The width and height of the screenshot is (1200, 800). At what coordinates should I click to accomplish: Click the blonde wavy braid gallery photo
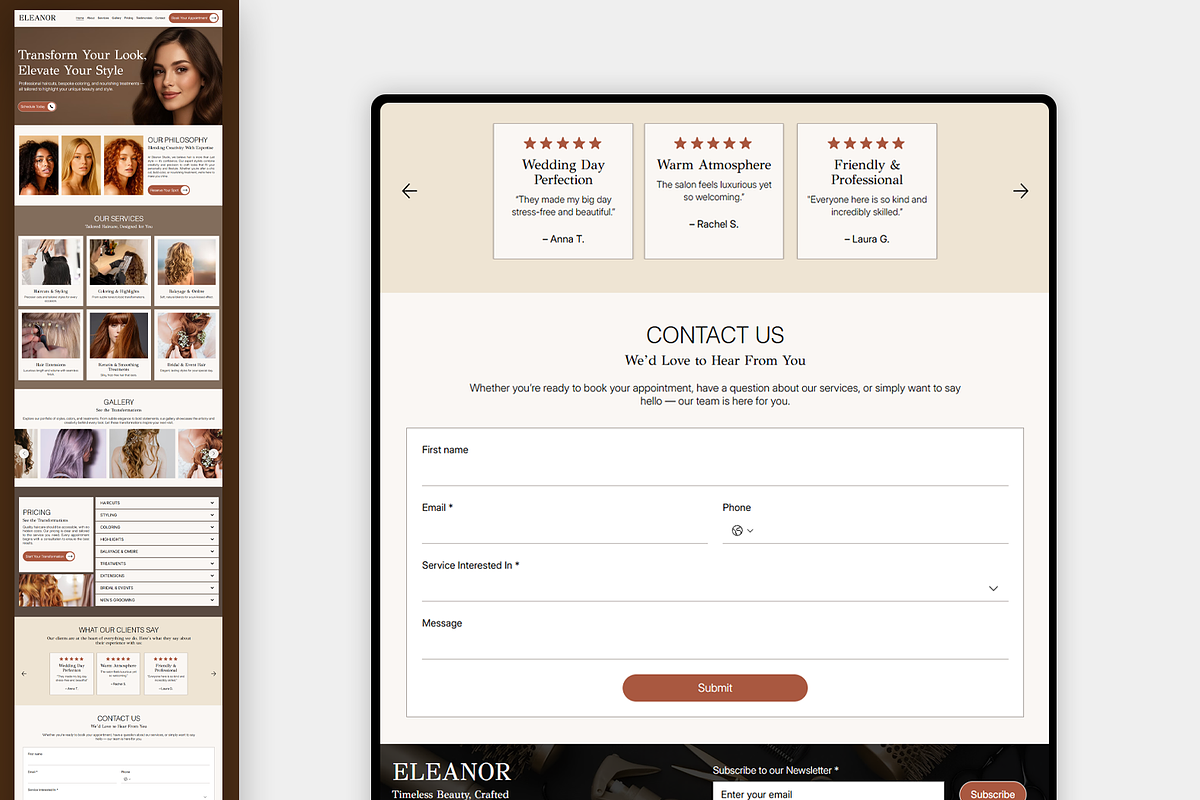(142, 454)
